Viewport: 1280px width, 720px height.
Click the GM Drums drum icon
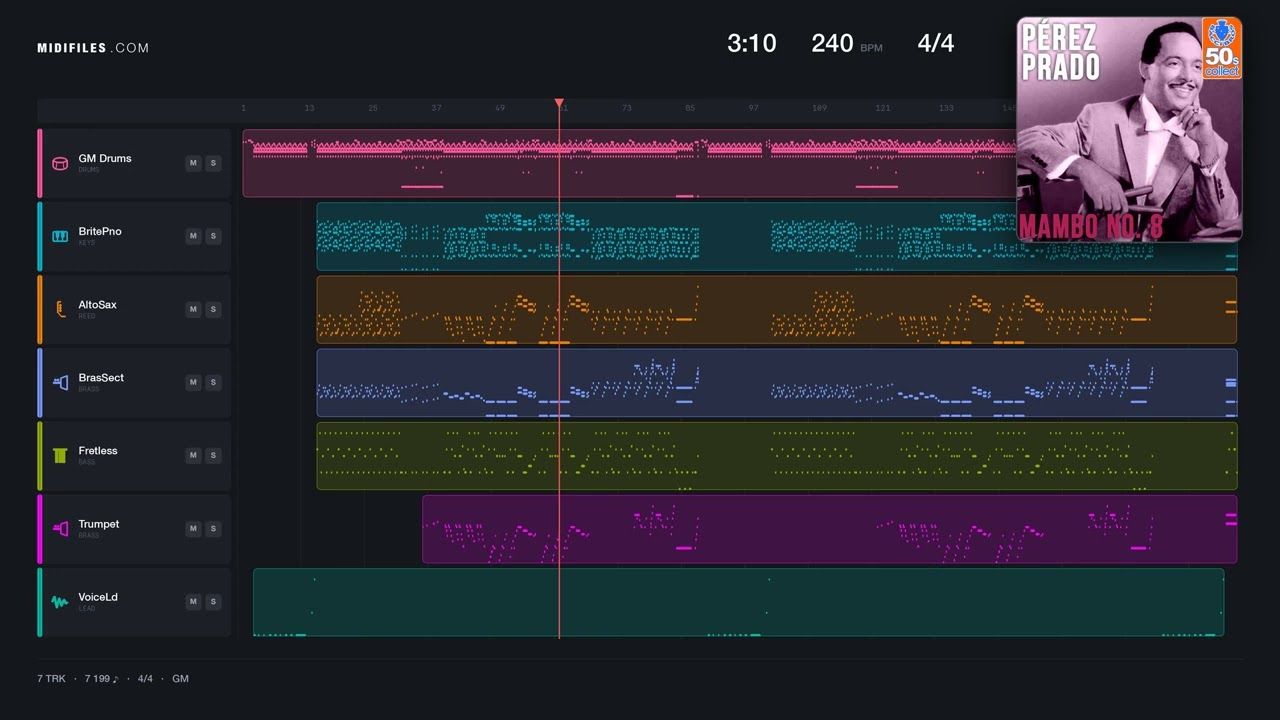pos(60,163)
